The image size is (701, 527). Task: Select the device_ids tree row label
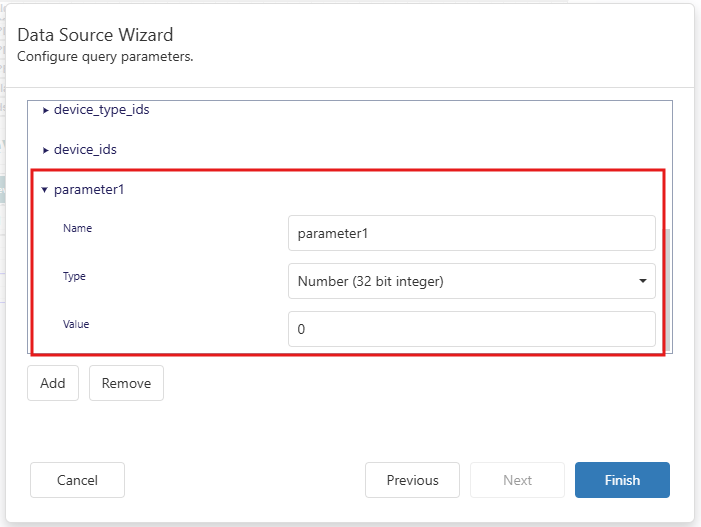[85, 149]
